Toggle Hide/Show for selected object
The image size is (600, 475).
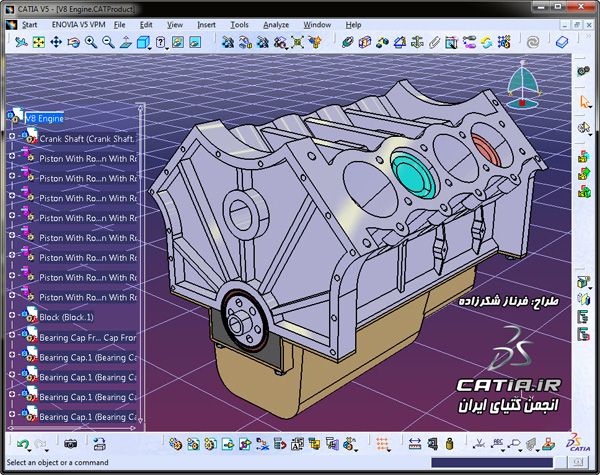point(178,42)
